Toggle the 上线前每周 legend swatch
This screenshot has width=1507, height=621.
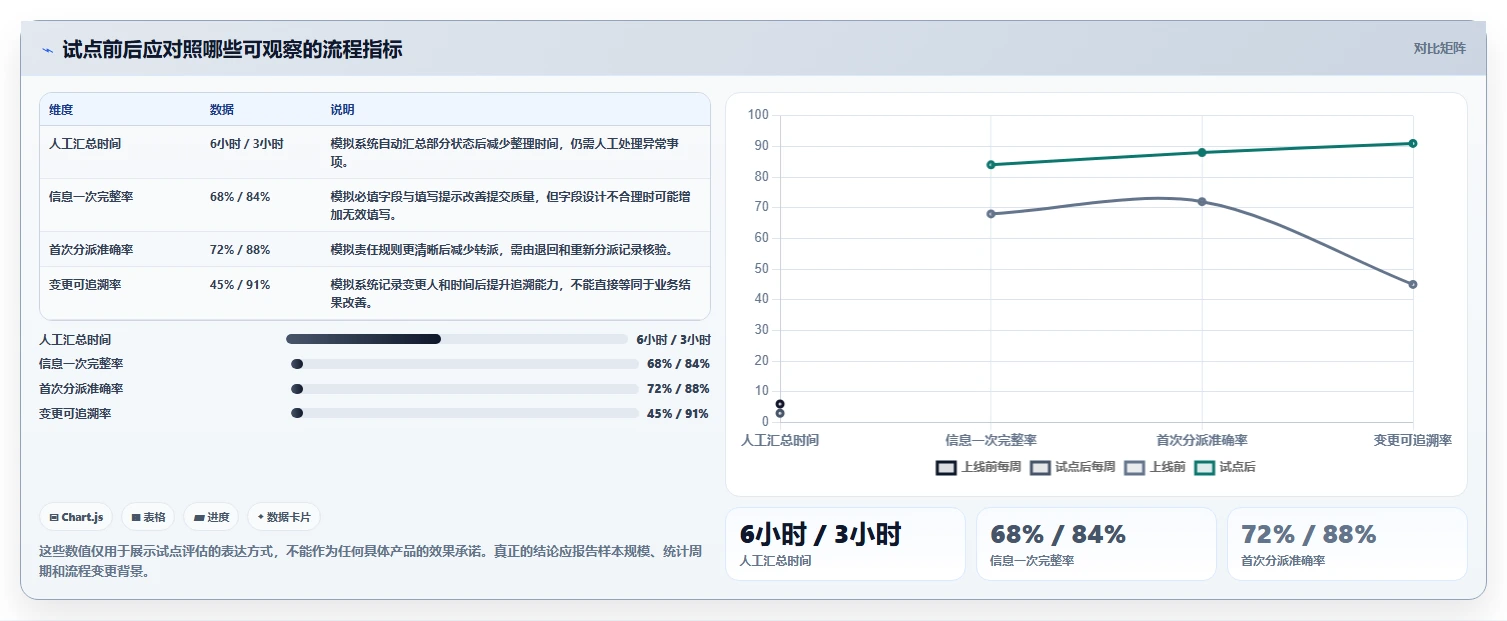946,467
